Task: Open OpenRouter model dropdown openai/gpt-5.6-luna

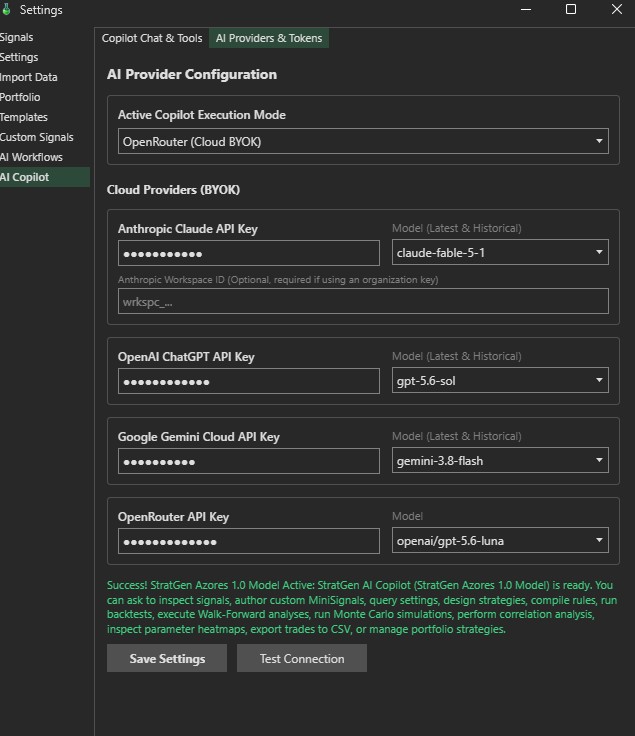Action: pos(500,540)
